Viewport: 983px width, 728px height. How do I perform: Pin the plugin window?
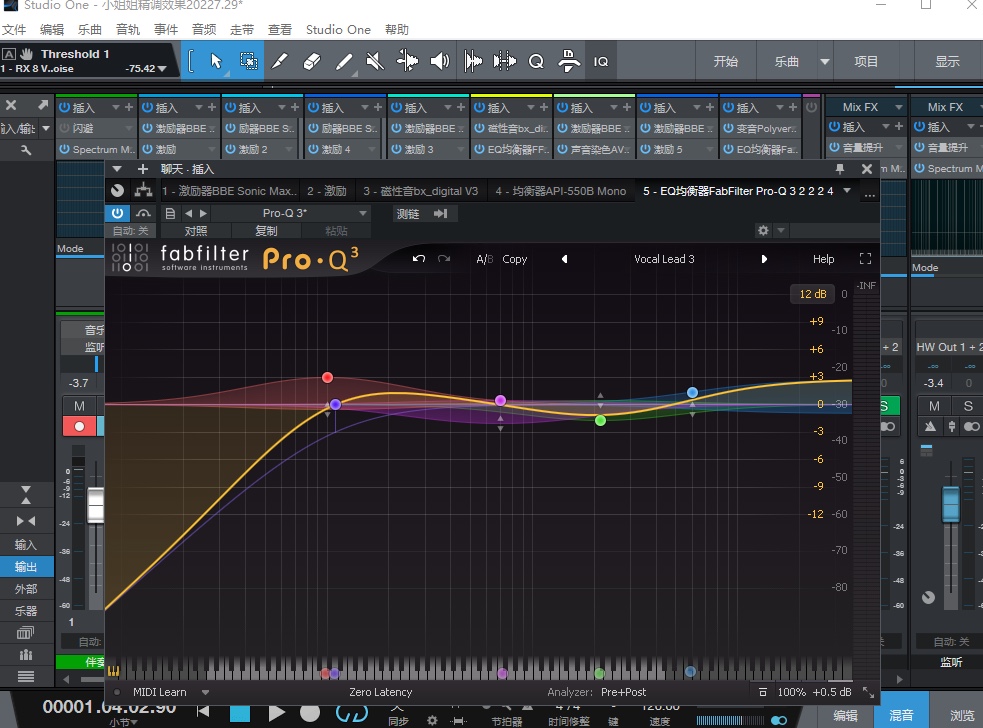tap(840, 169)
